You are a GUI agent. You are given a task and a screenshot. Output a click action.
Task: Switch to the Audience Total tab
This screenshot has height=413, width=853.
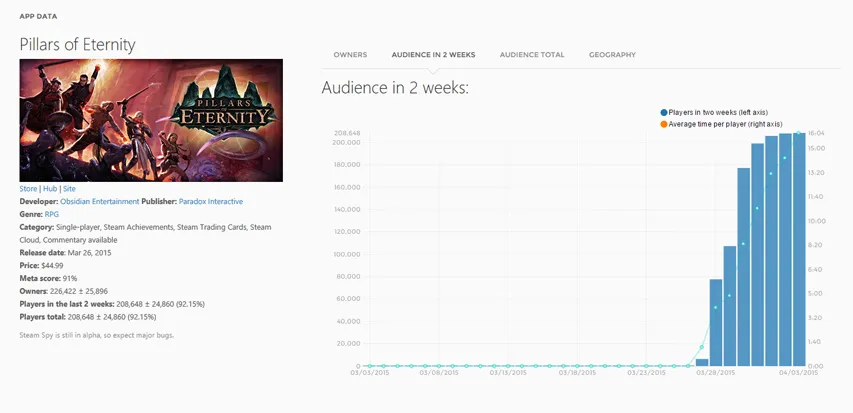[531, 55]
